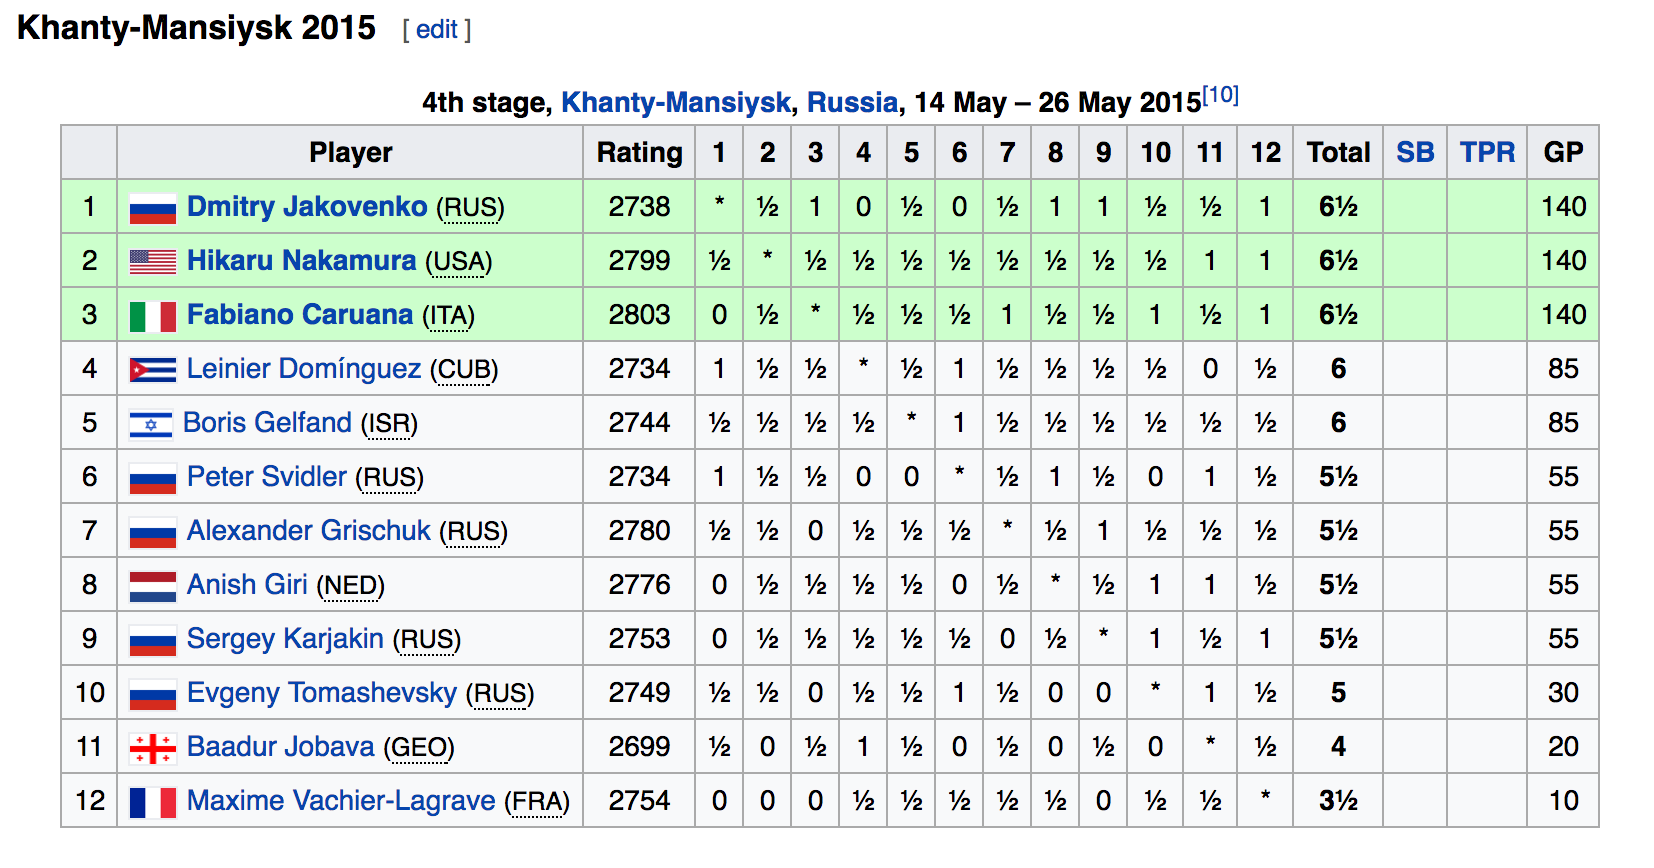The image size is (1654, 868).
Task: Select Hikaru Nakamura's name link
Action: [x=301, y=260]
